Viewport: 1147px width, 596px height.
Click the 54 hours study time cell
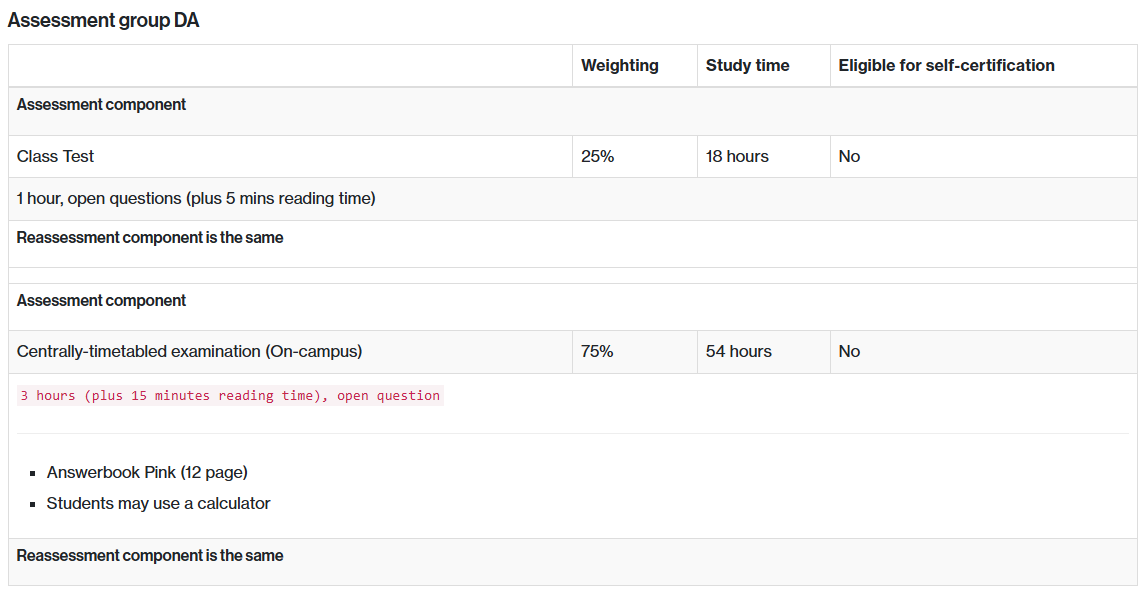tap(738, 352)
